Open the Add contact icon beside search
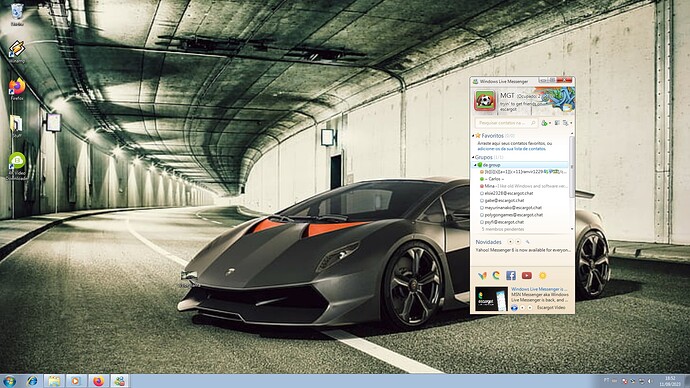The width and height of the screenshot is (690, 388). click(545, 123)
